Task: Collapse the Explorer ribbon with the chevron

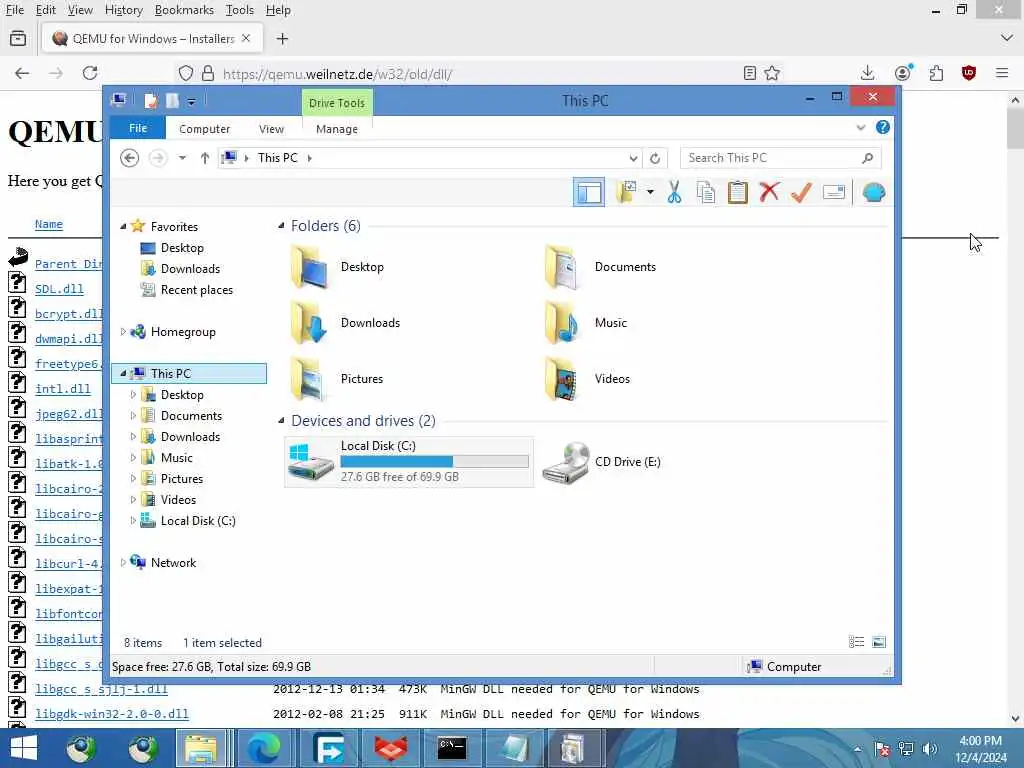Action: click(861, 127)
